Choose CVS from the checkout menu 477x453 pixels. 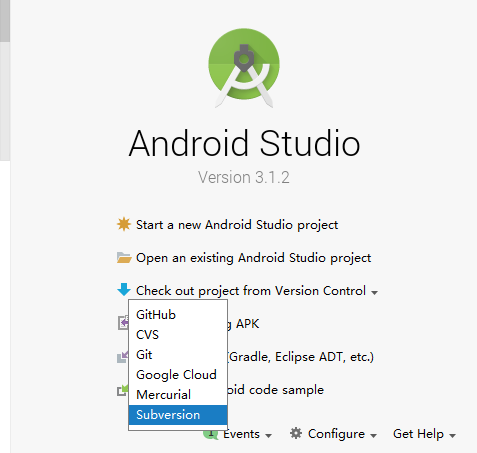(x=178, y=335)
